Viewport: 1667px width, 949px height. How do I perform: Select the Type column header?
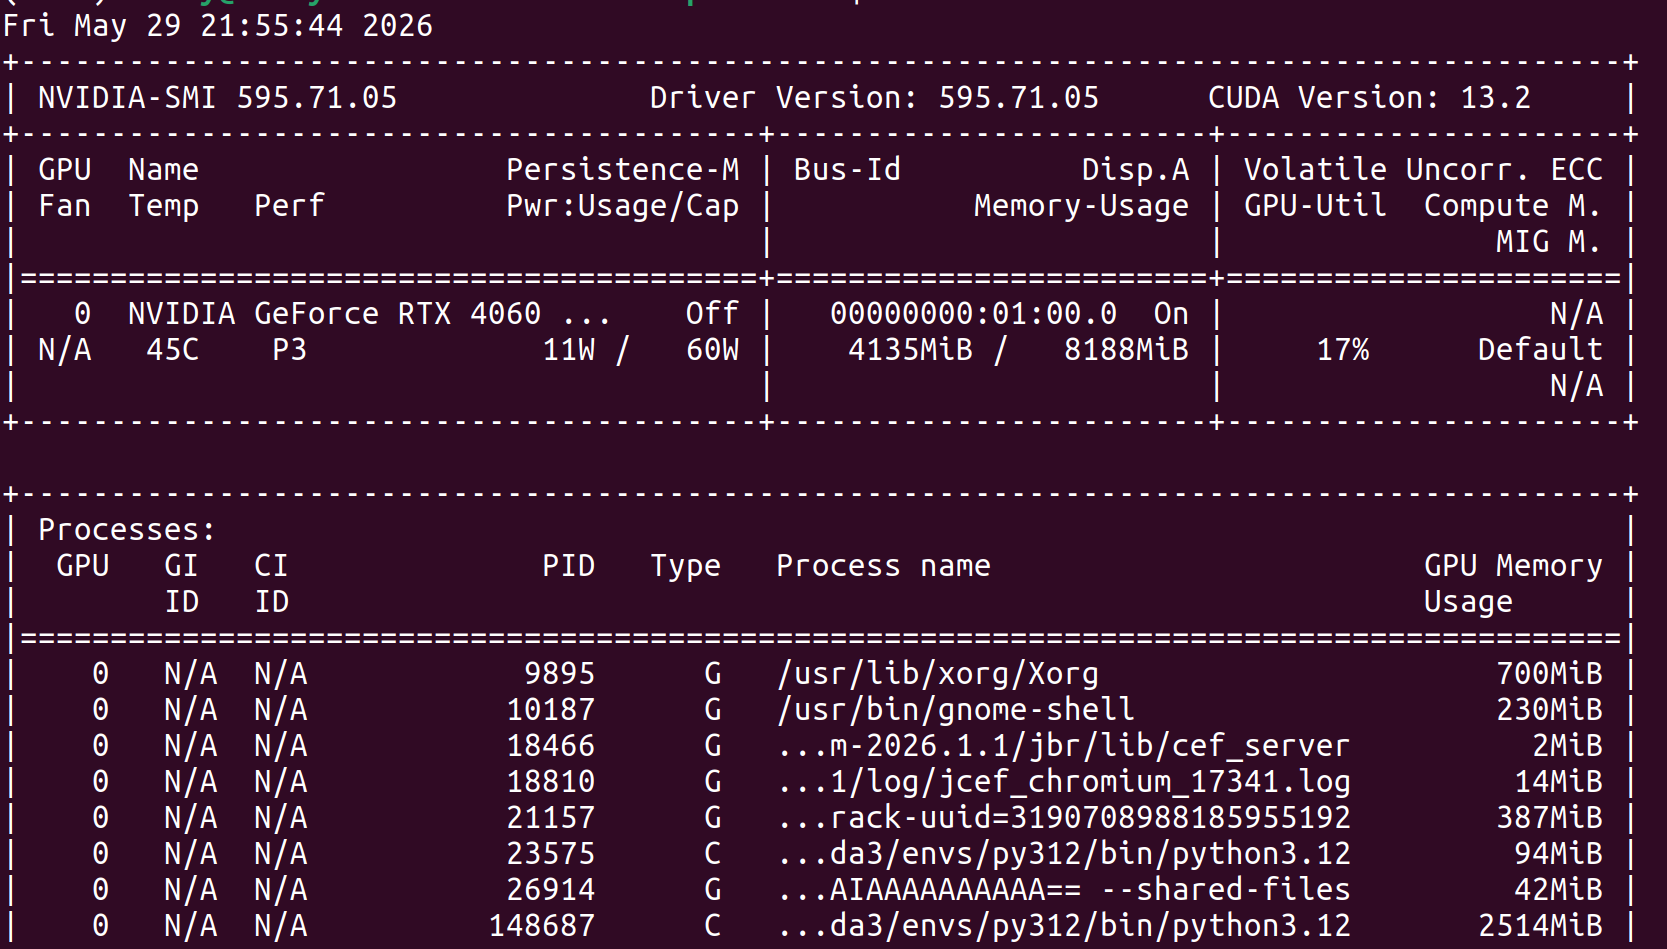click(685, 566)
